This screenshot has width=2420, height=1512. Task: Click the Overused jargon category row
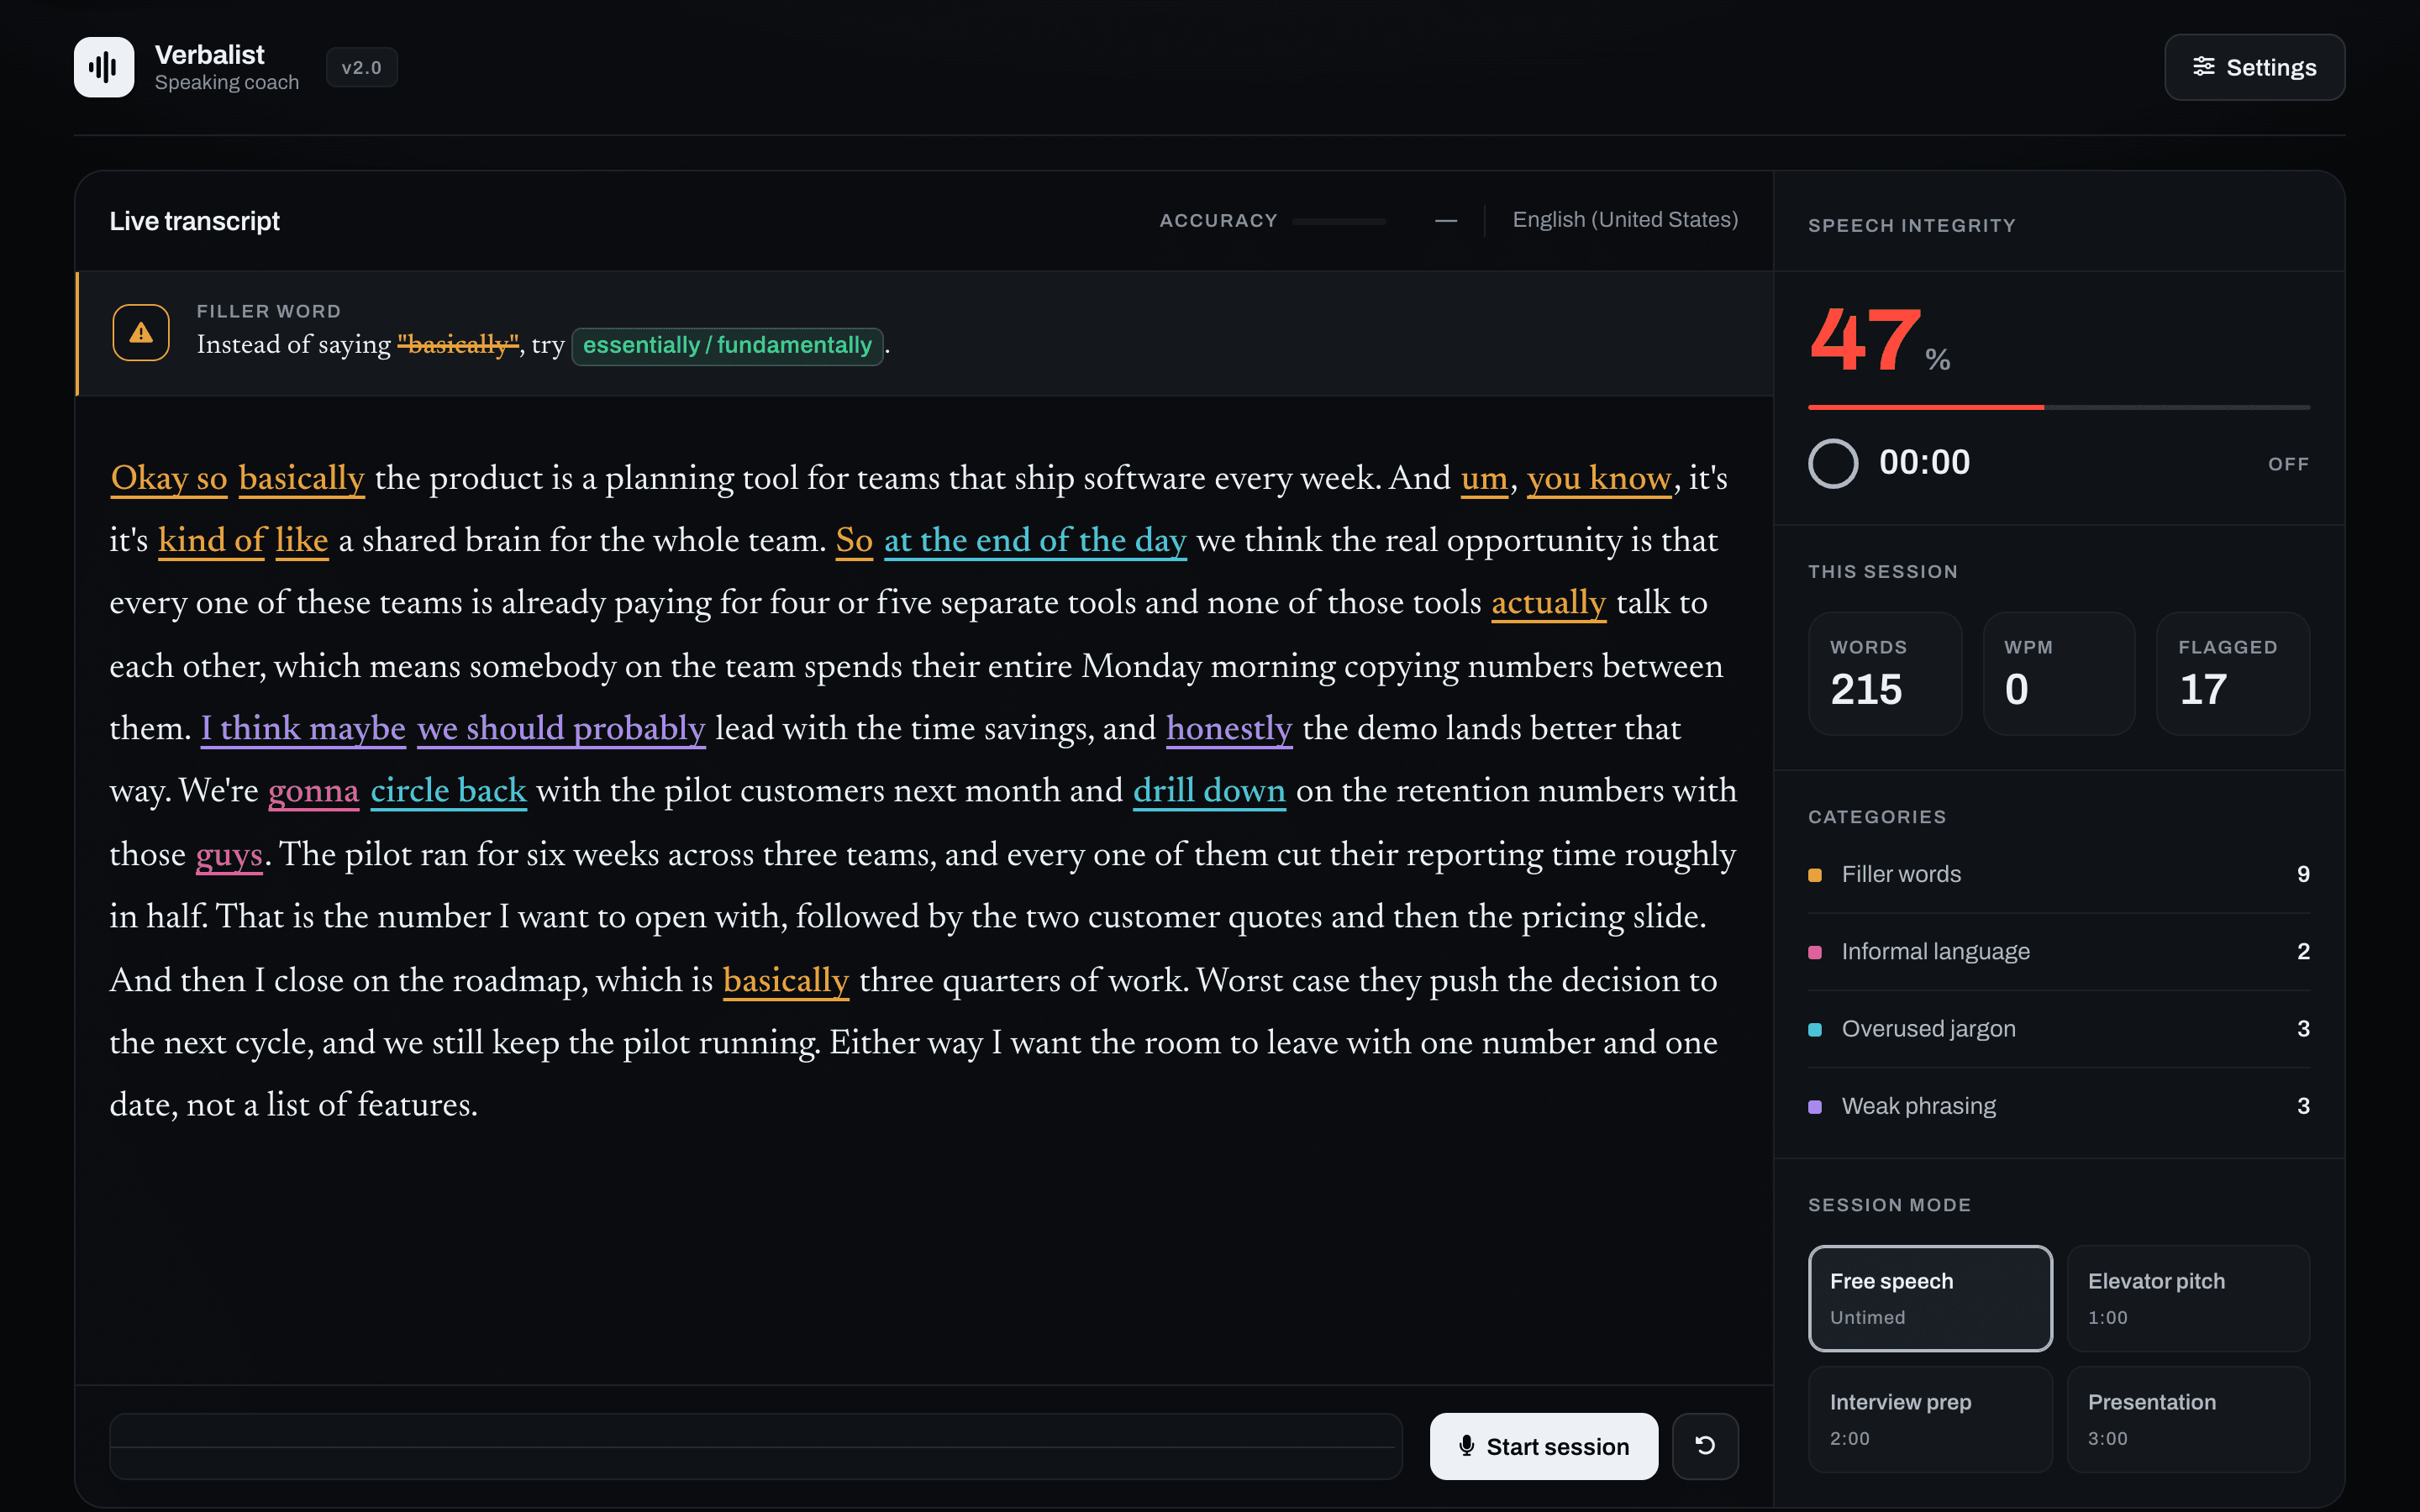[2059, 1029]
